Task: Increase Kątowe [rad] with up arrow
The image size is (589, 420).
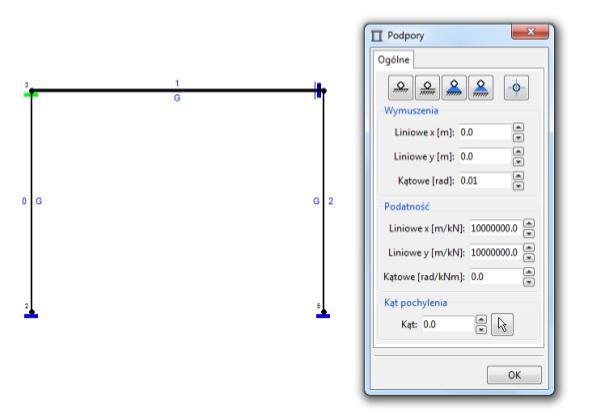Action: pyautogui.click(x=518, y=176)
